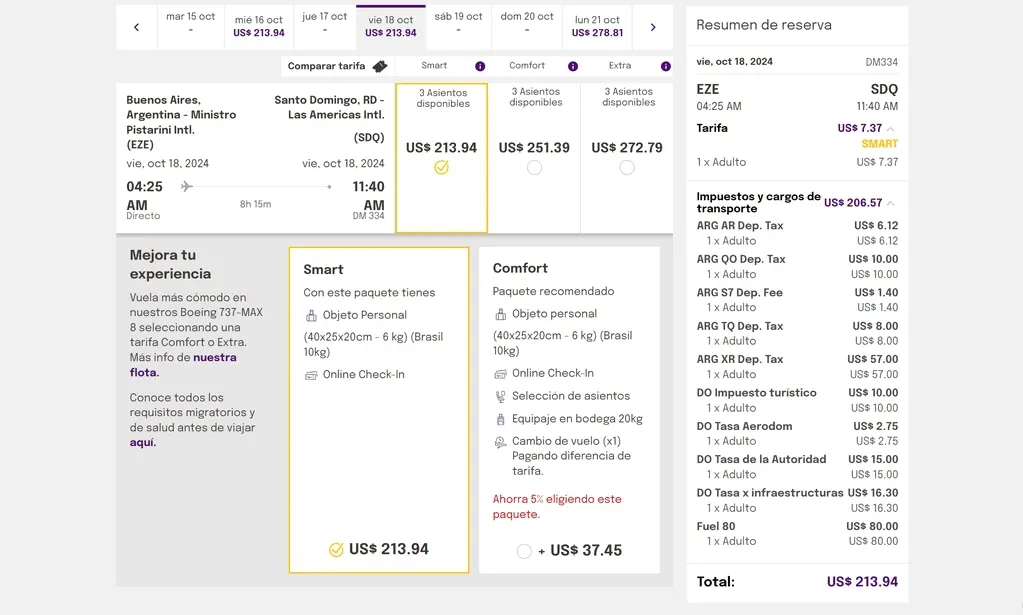Select the mié 16 oct date tab

click(258, 26)
